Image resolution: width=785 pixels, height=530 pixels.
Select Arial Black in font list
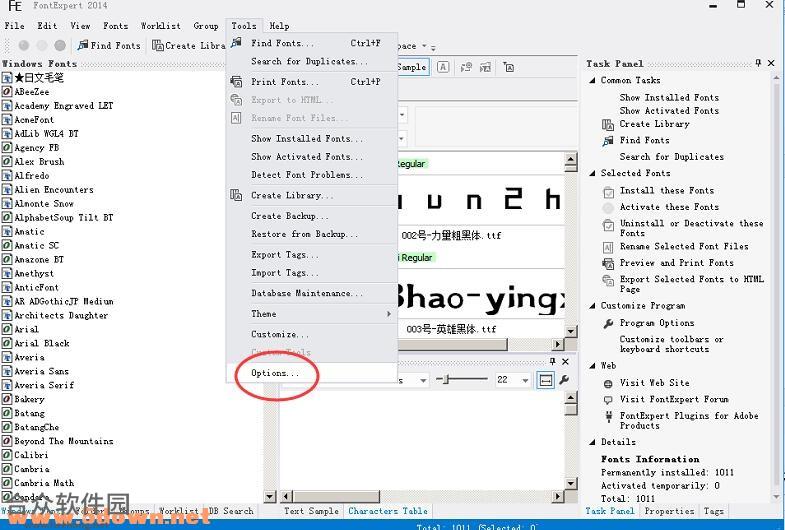pos(42,343)
